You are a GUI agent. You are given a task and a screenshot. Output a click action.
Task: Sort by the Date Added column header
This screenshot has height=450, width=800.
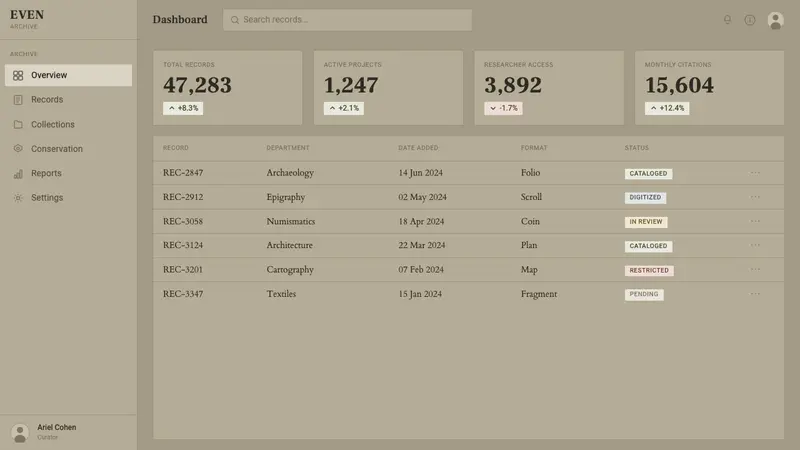coord(418,148)
